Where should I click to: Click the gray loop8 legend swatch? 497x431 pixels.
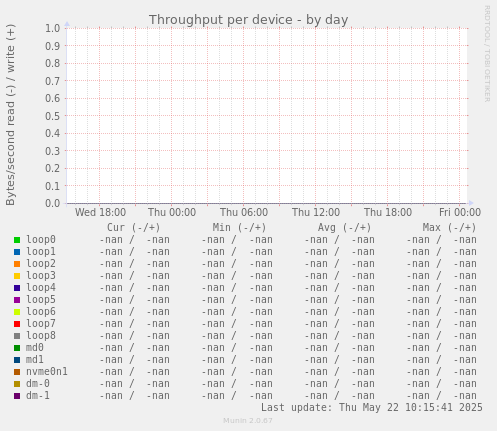[x=17, y=336]
